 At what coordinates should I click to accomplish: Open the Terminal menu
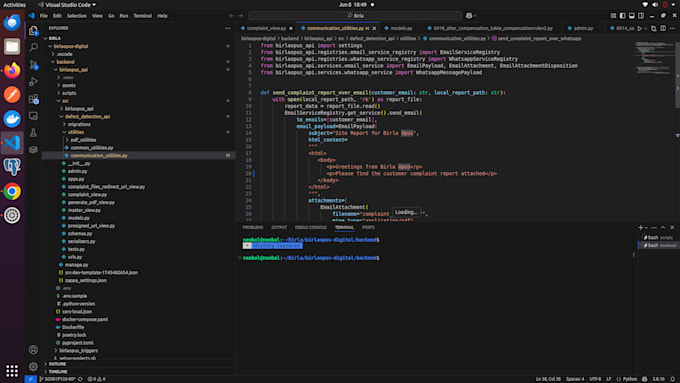point(143,16)
